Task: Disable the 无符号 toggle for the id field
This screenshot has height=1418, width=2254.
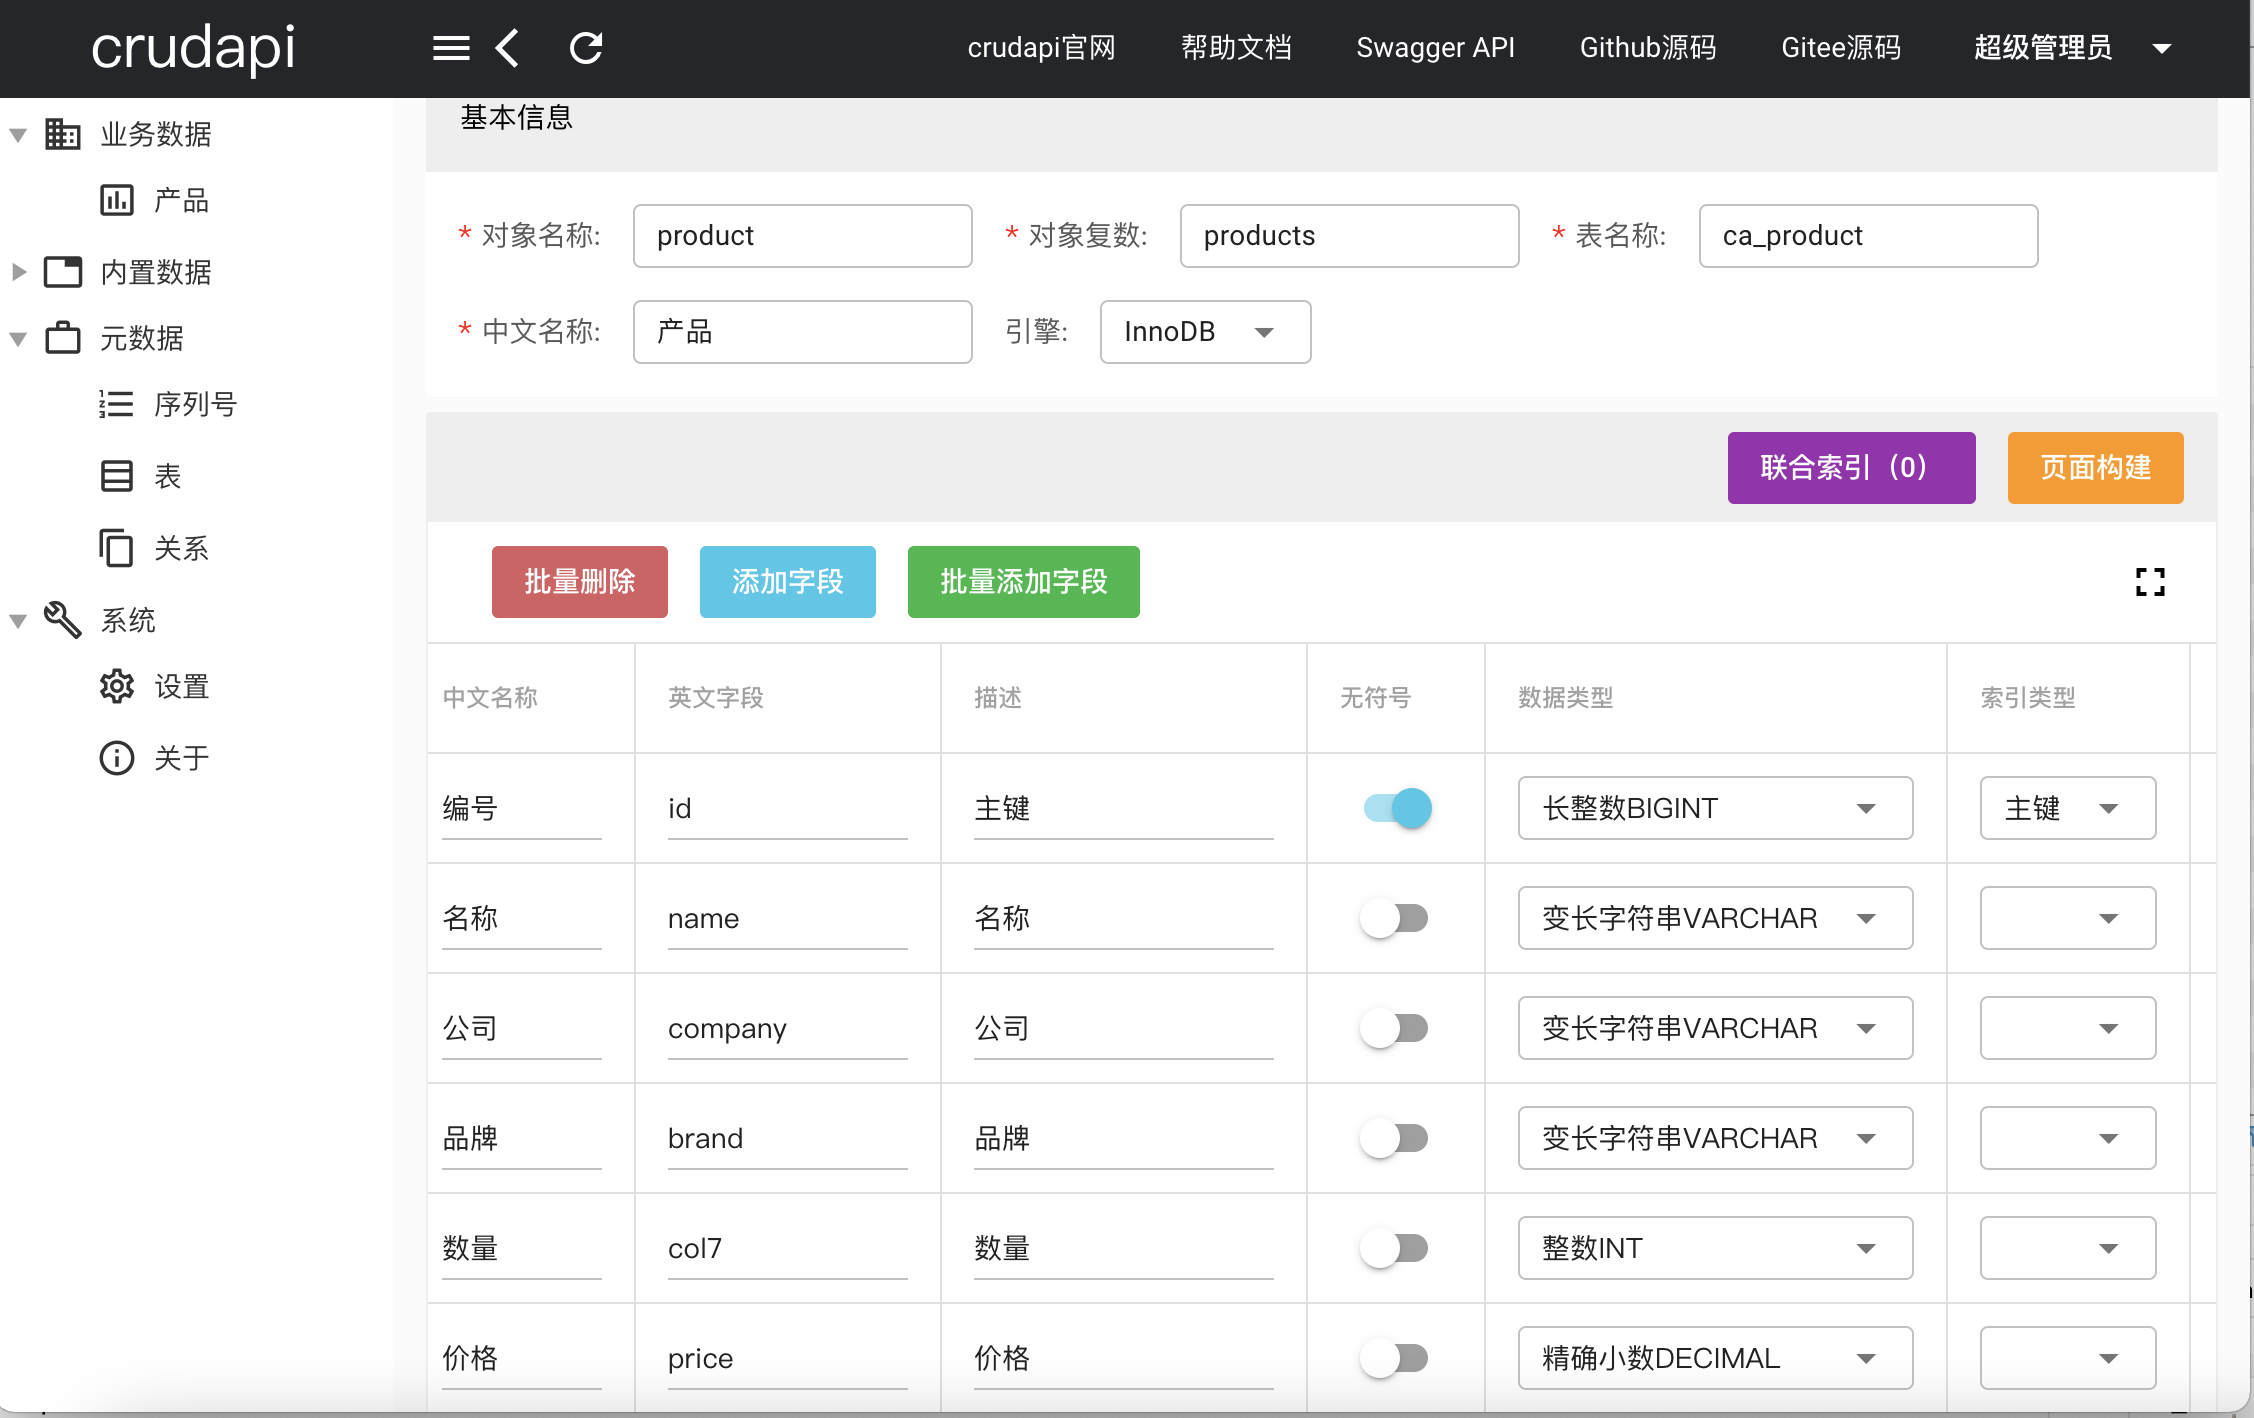Action: 1395,808
